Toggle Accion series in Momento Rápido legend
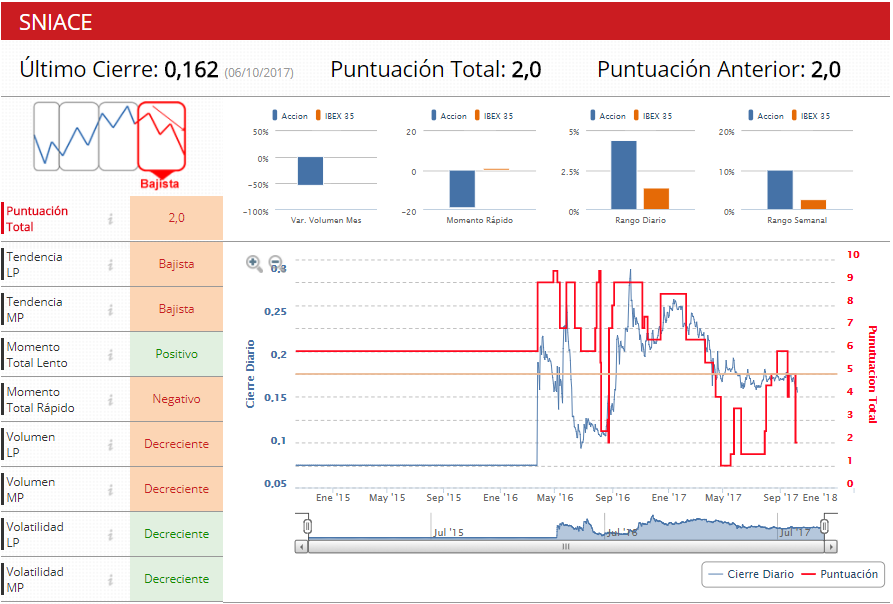 (x=449, y=116)
